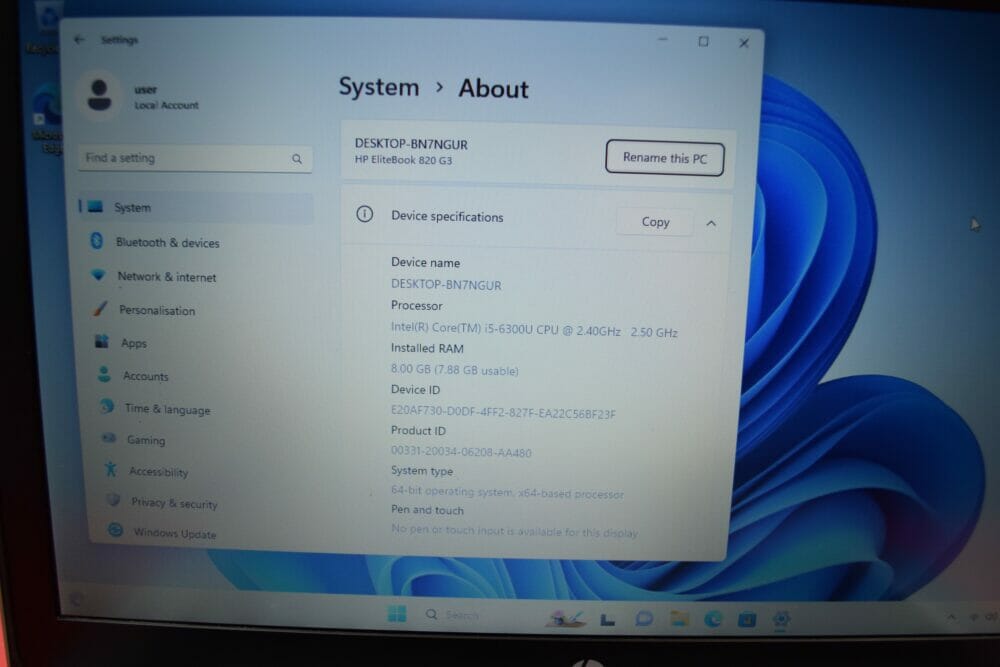
Task: Click the 64-bit operating system text
Action: click(507, 492)
